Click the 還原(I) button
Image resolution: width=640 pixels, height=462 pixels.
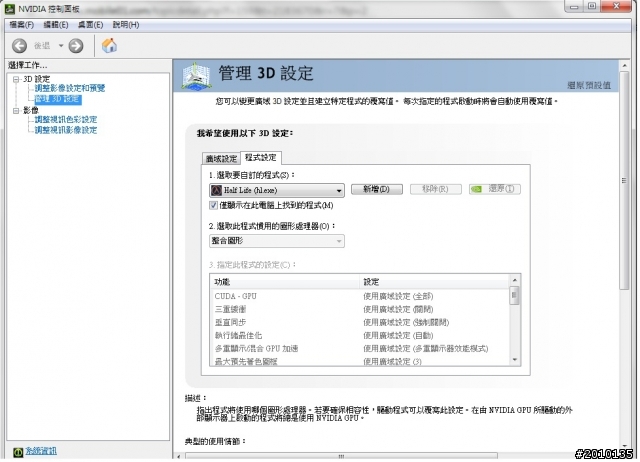495,189
